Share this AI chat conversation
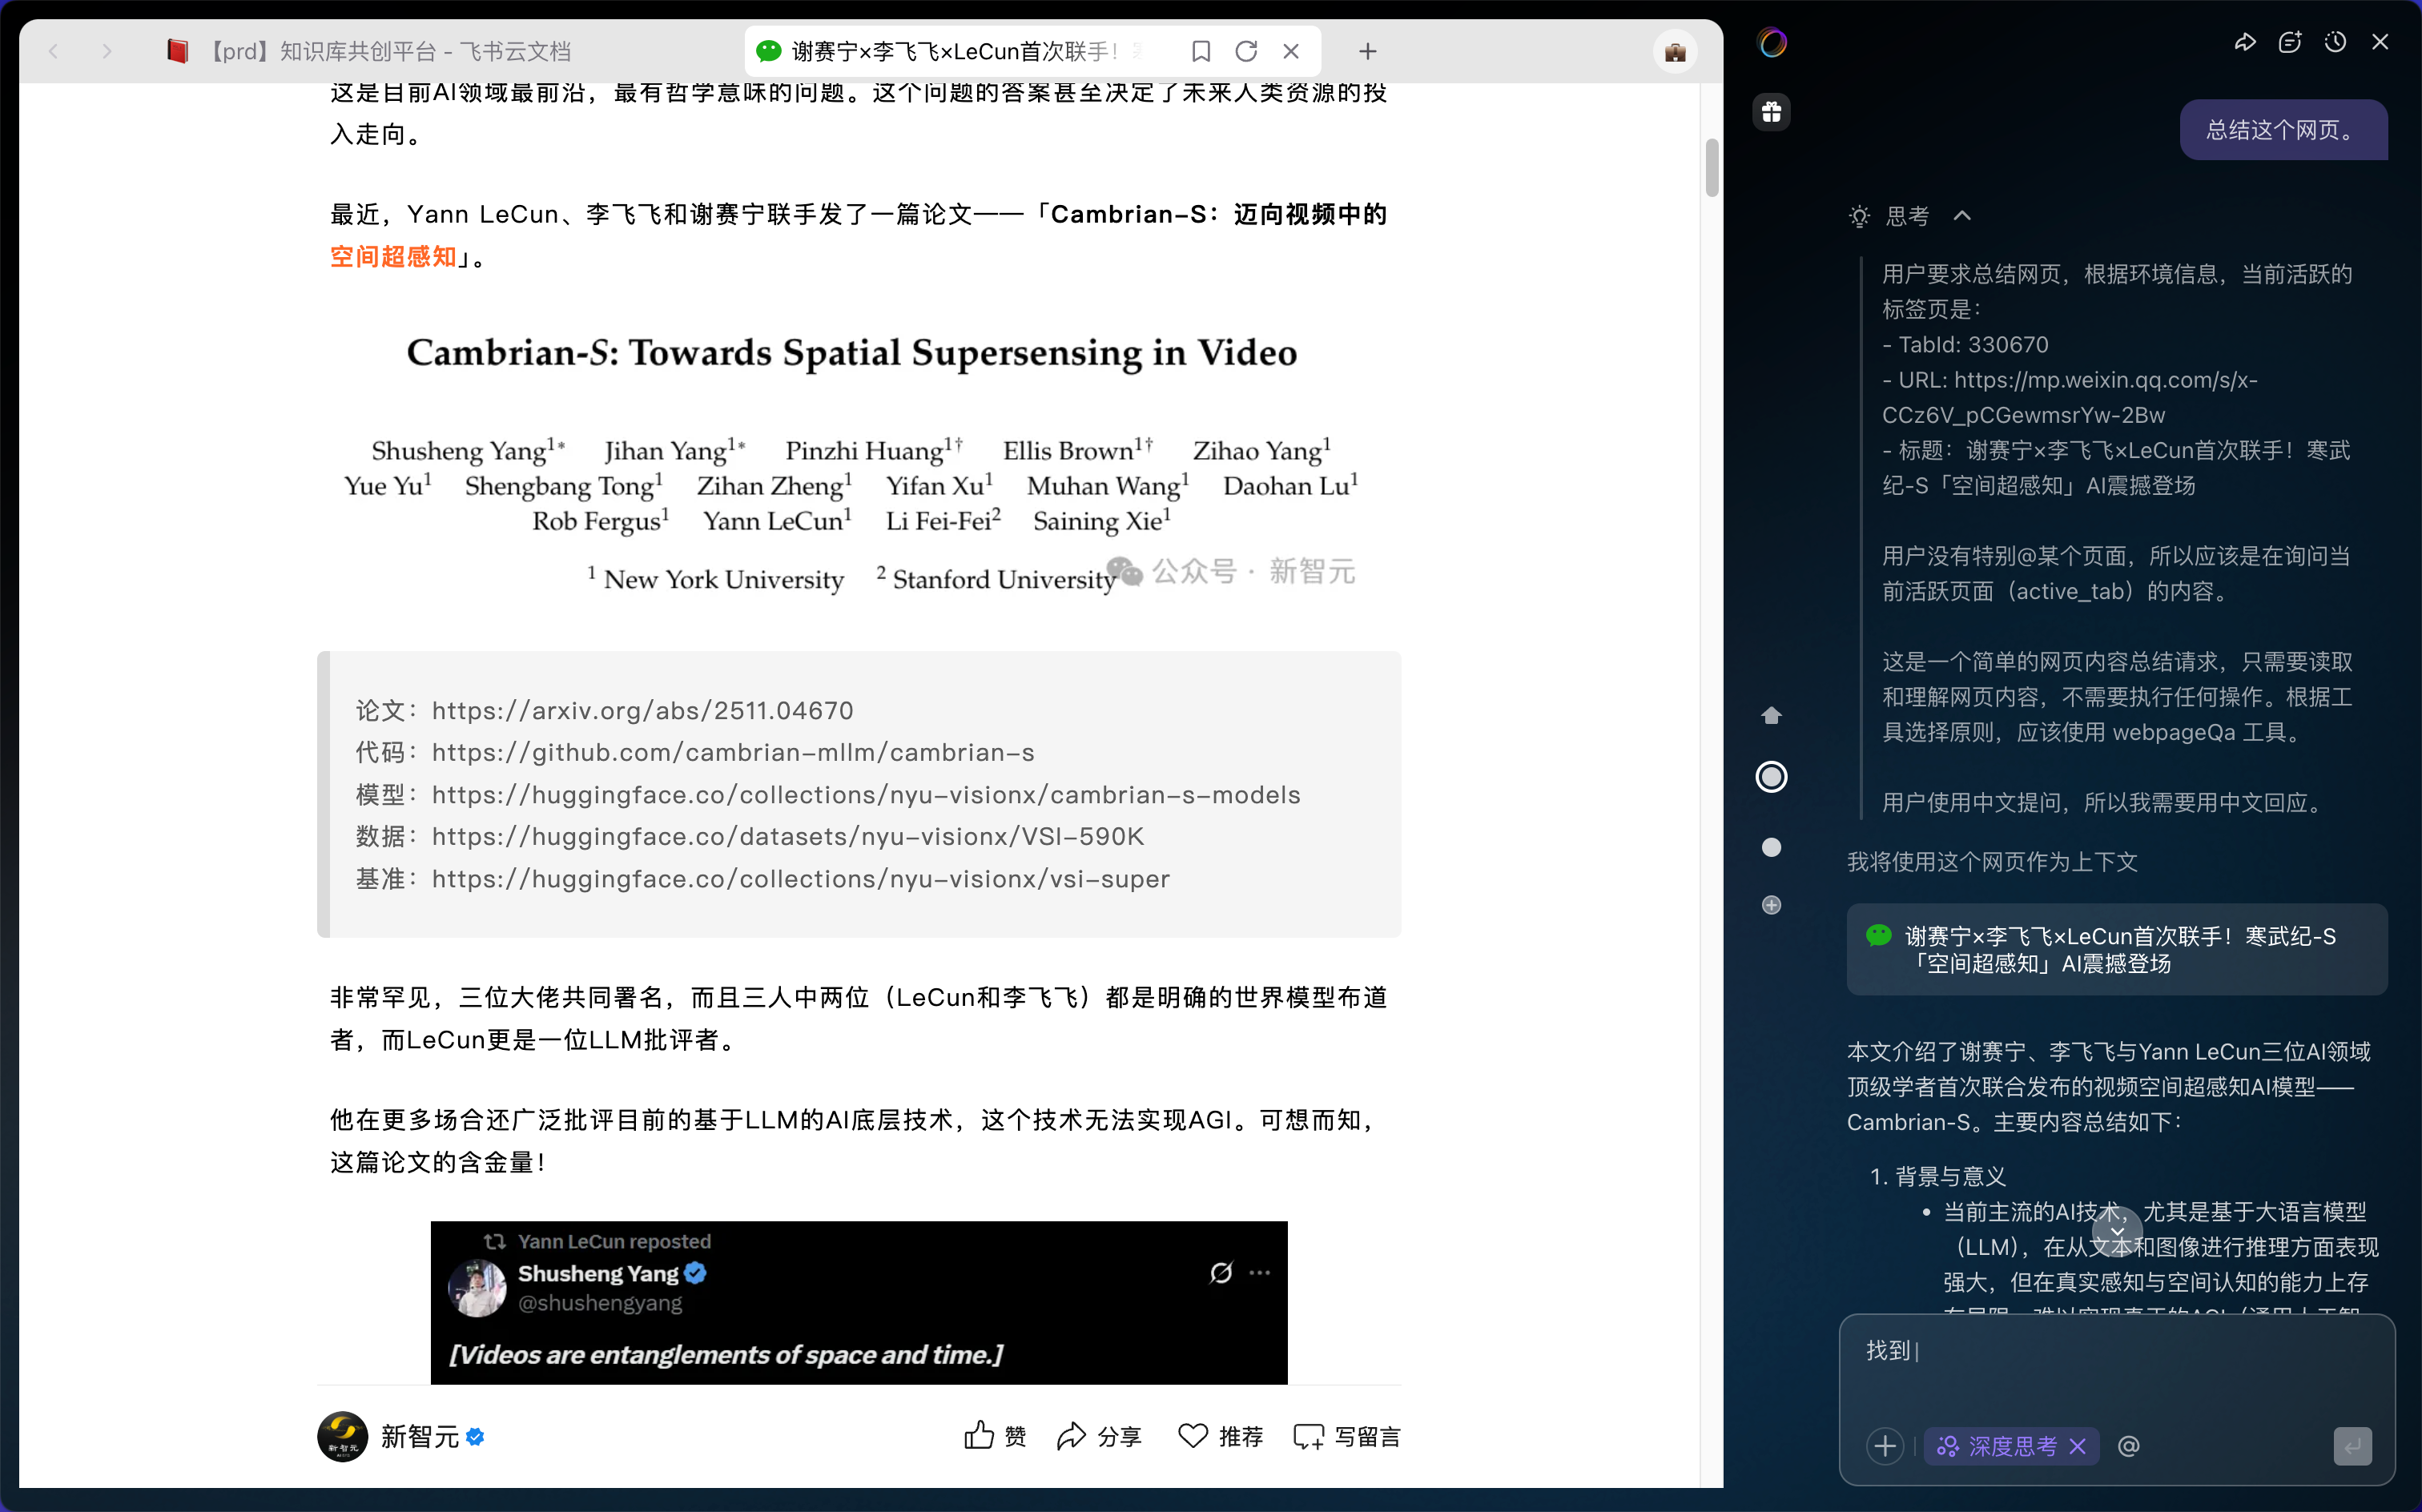This screenshot has width=2422, height=1512. pyautogui.click(x=2245, y=42)
